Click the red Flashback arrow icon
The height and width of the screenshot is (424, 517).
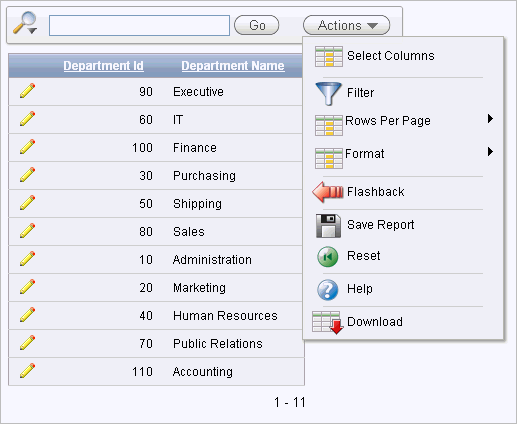(328, 192)
